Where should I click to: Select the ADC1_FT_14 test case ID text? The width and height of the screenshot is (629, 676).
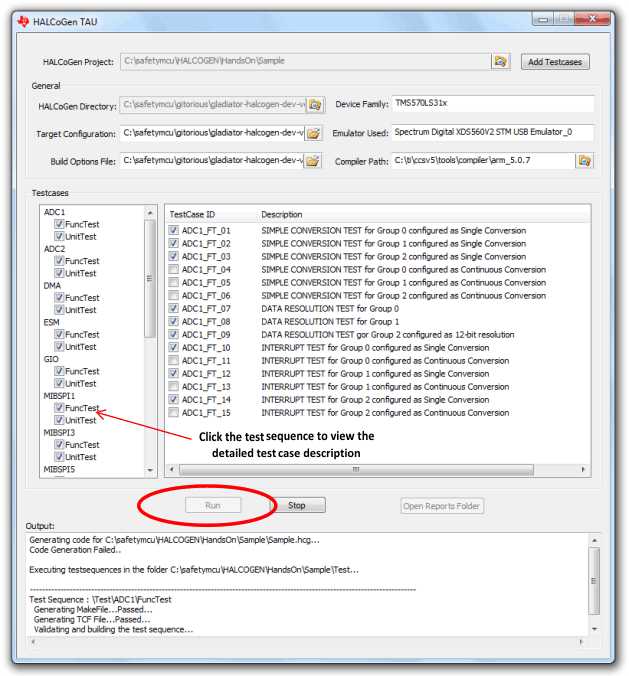[x=206, y=400]
